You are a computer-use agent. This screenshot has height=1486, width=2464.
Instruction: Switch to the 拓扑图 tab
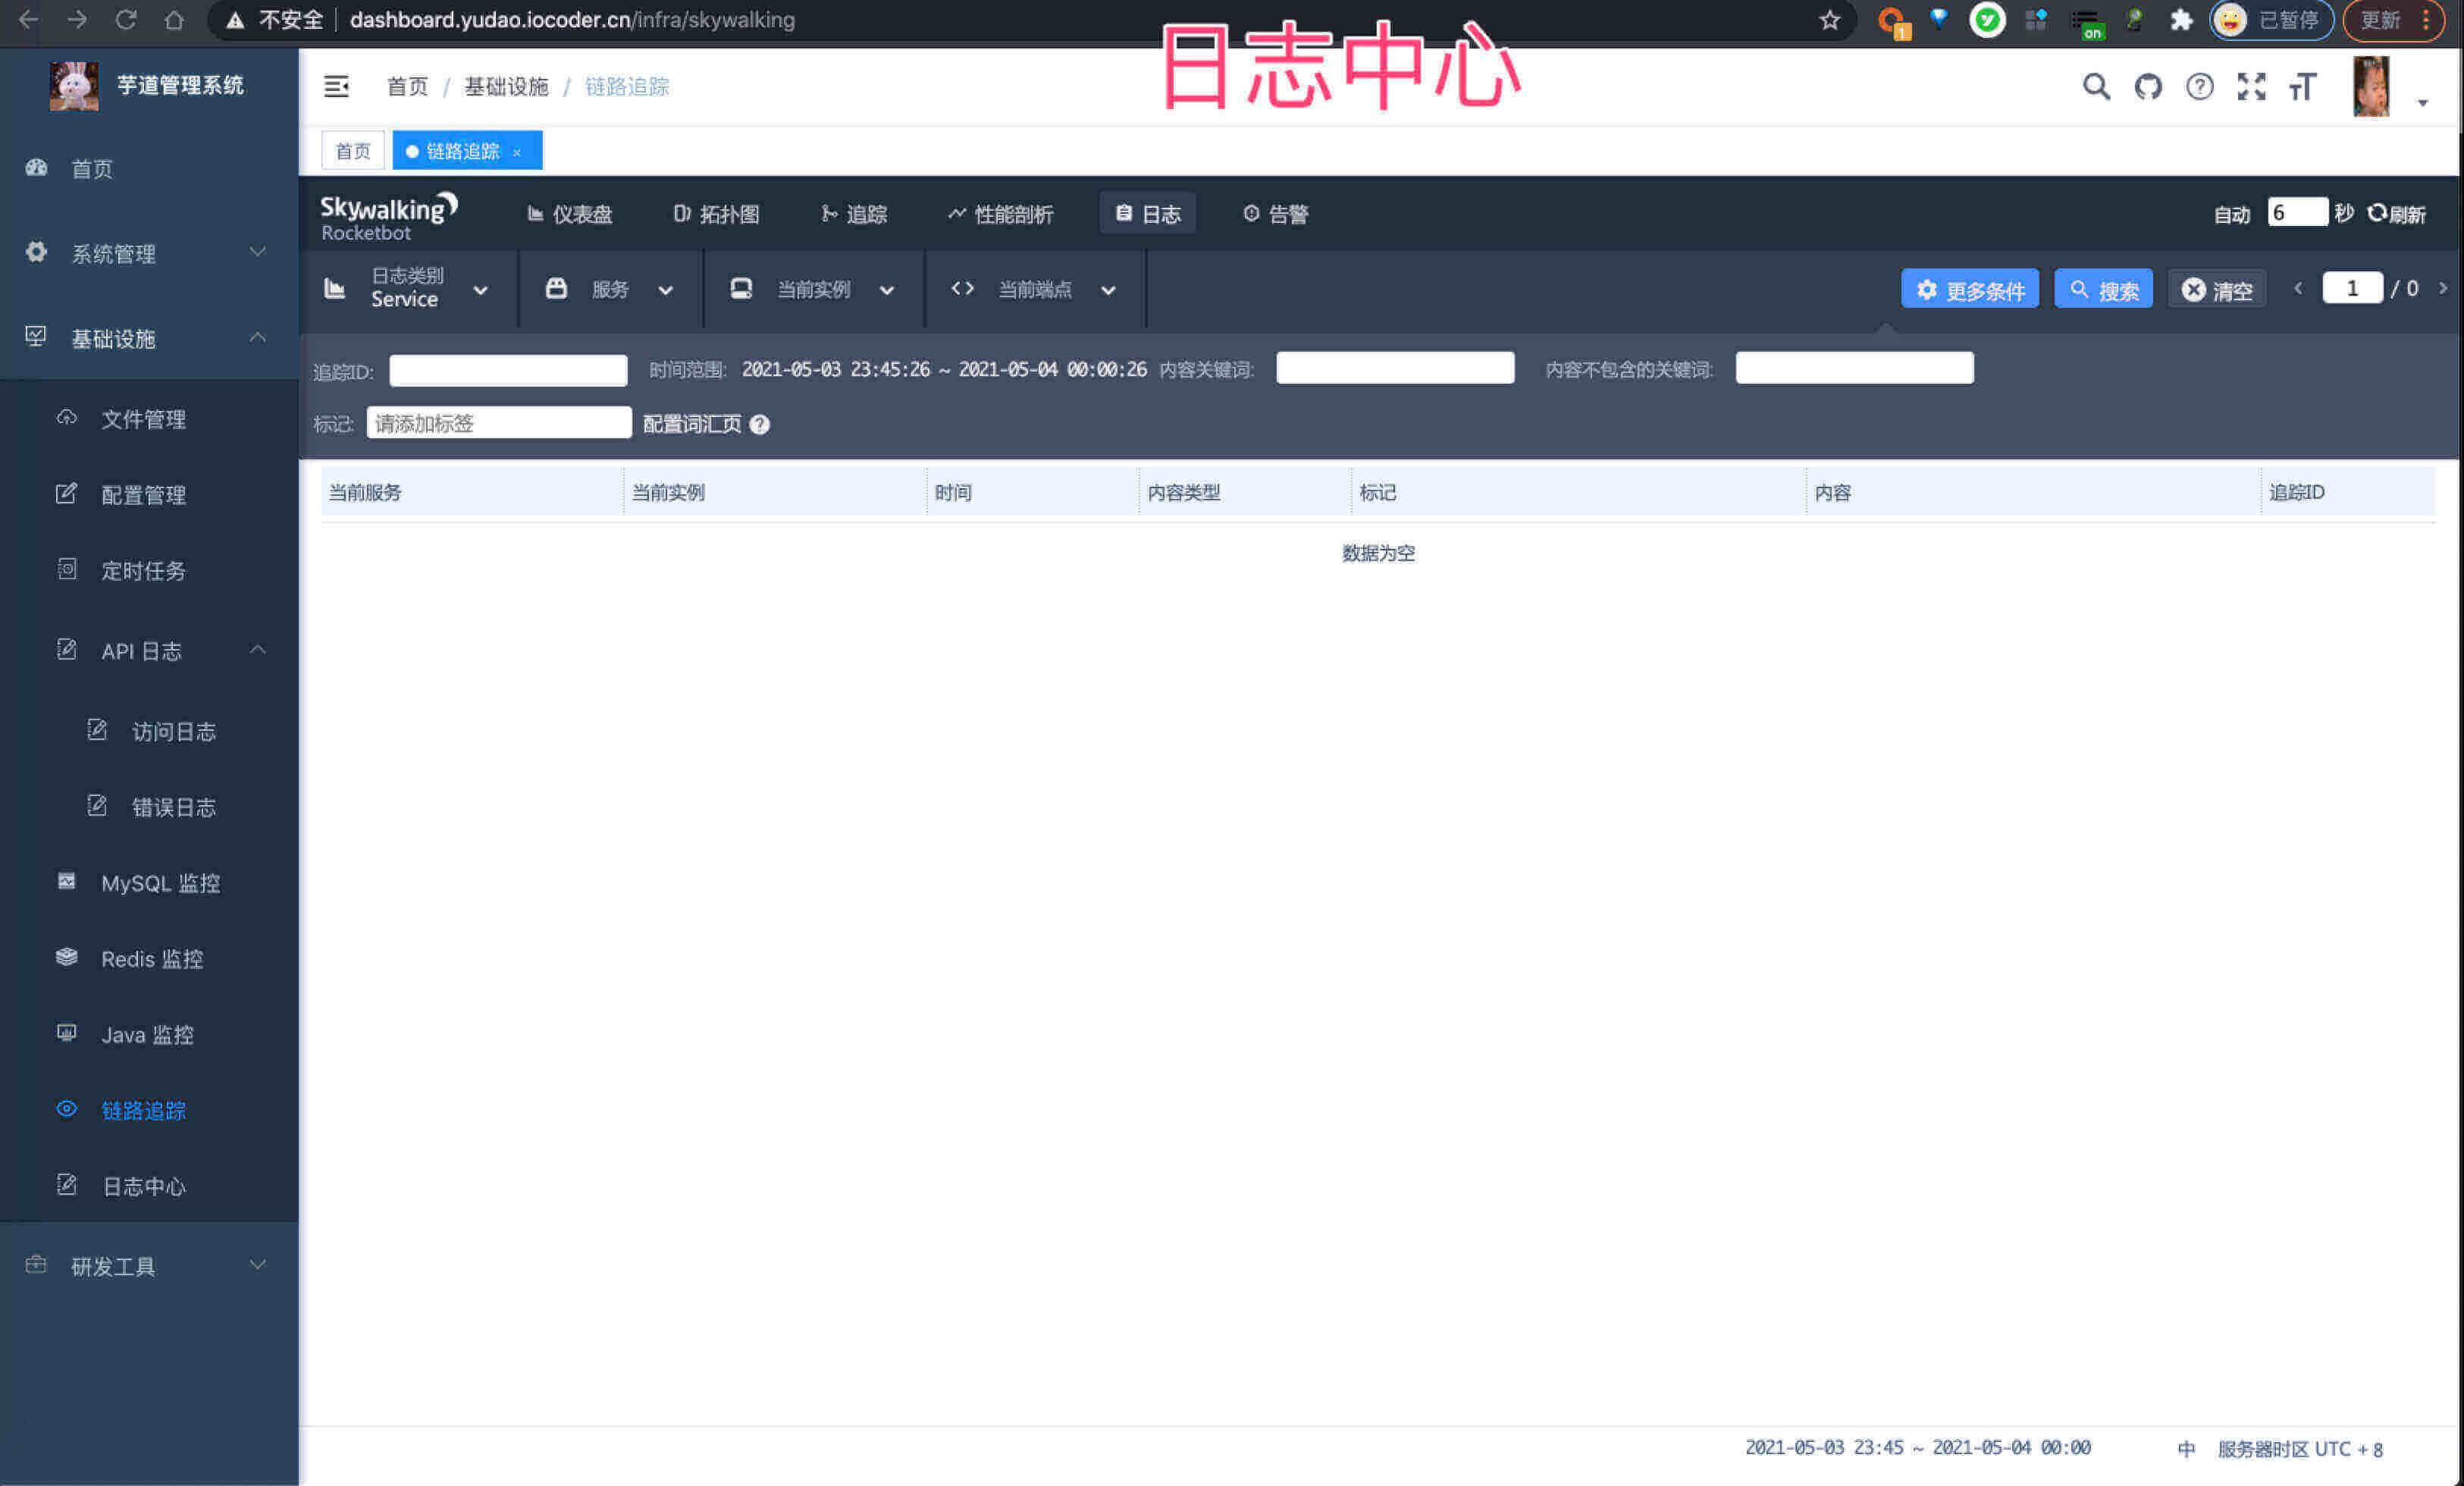point(717,213)
